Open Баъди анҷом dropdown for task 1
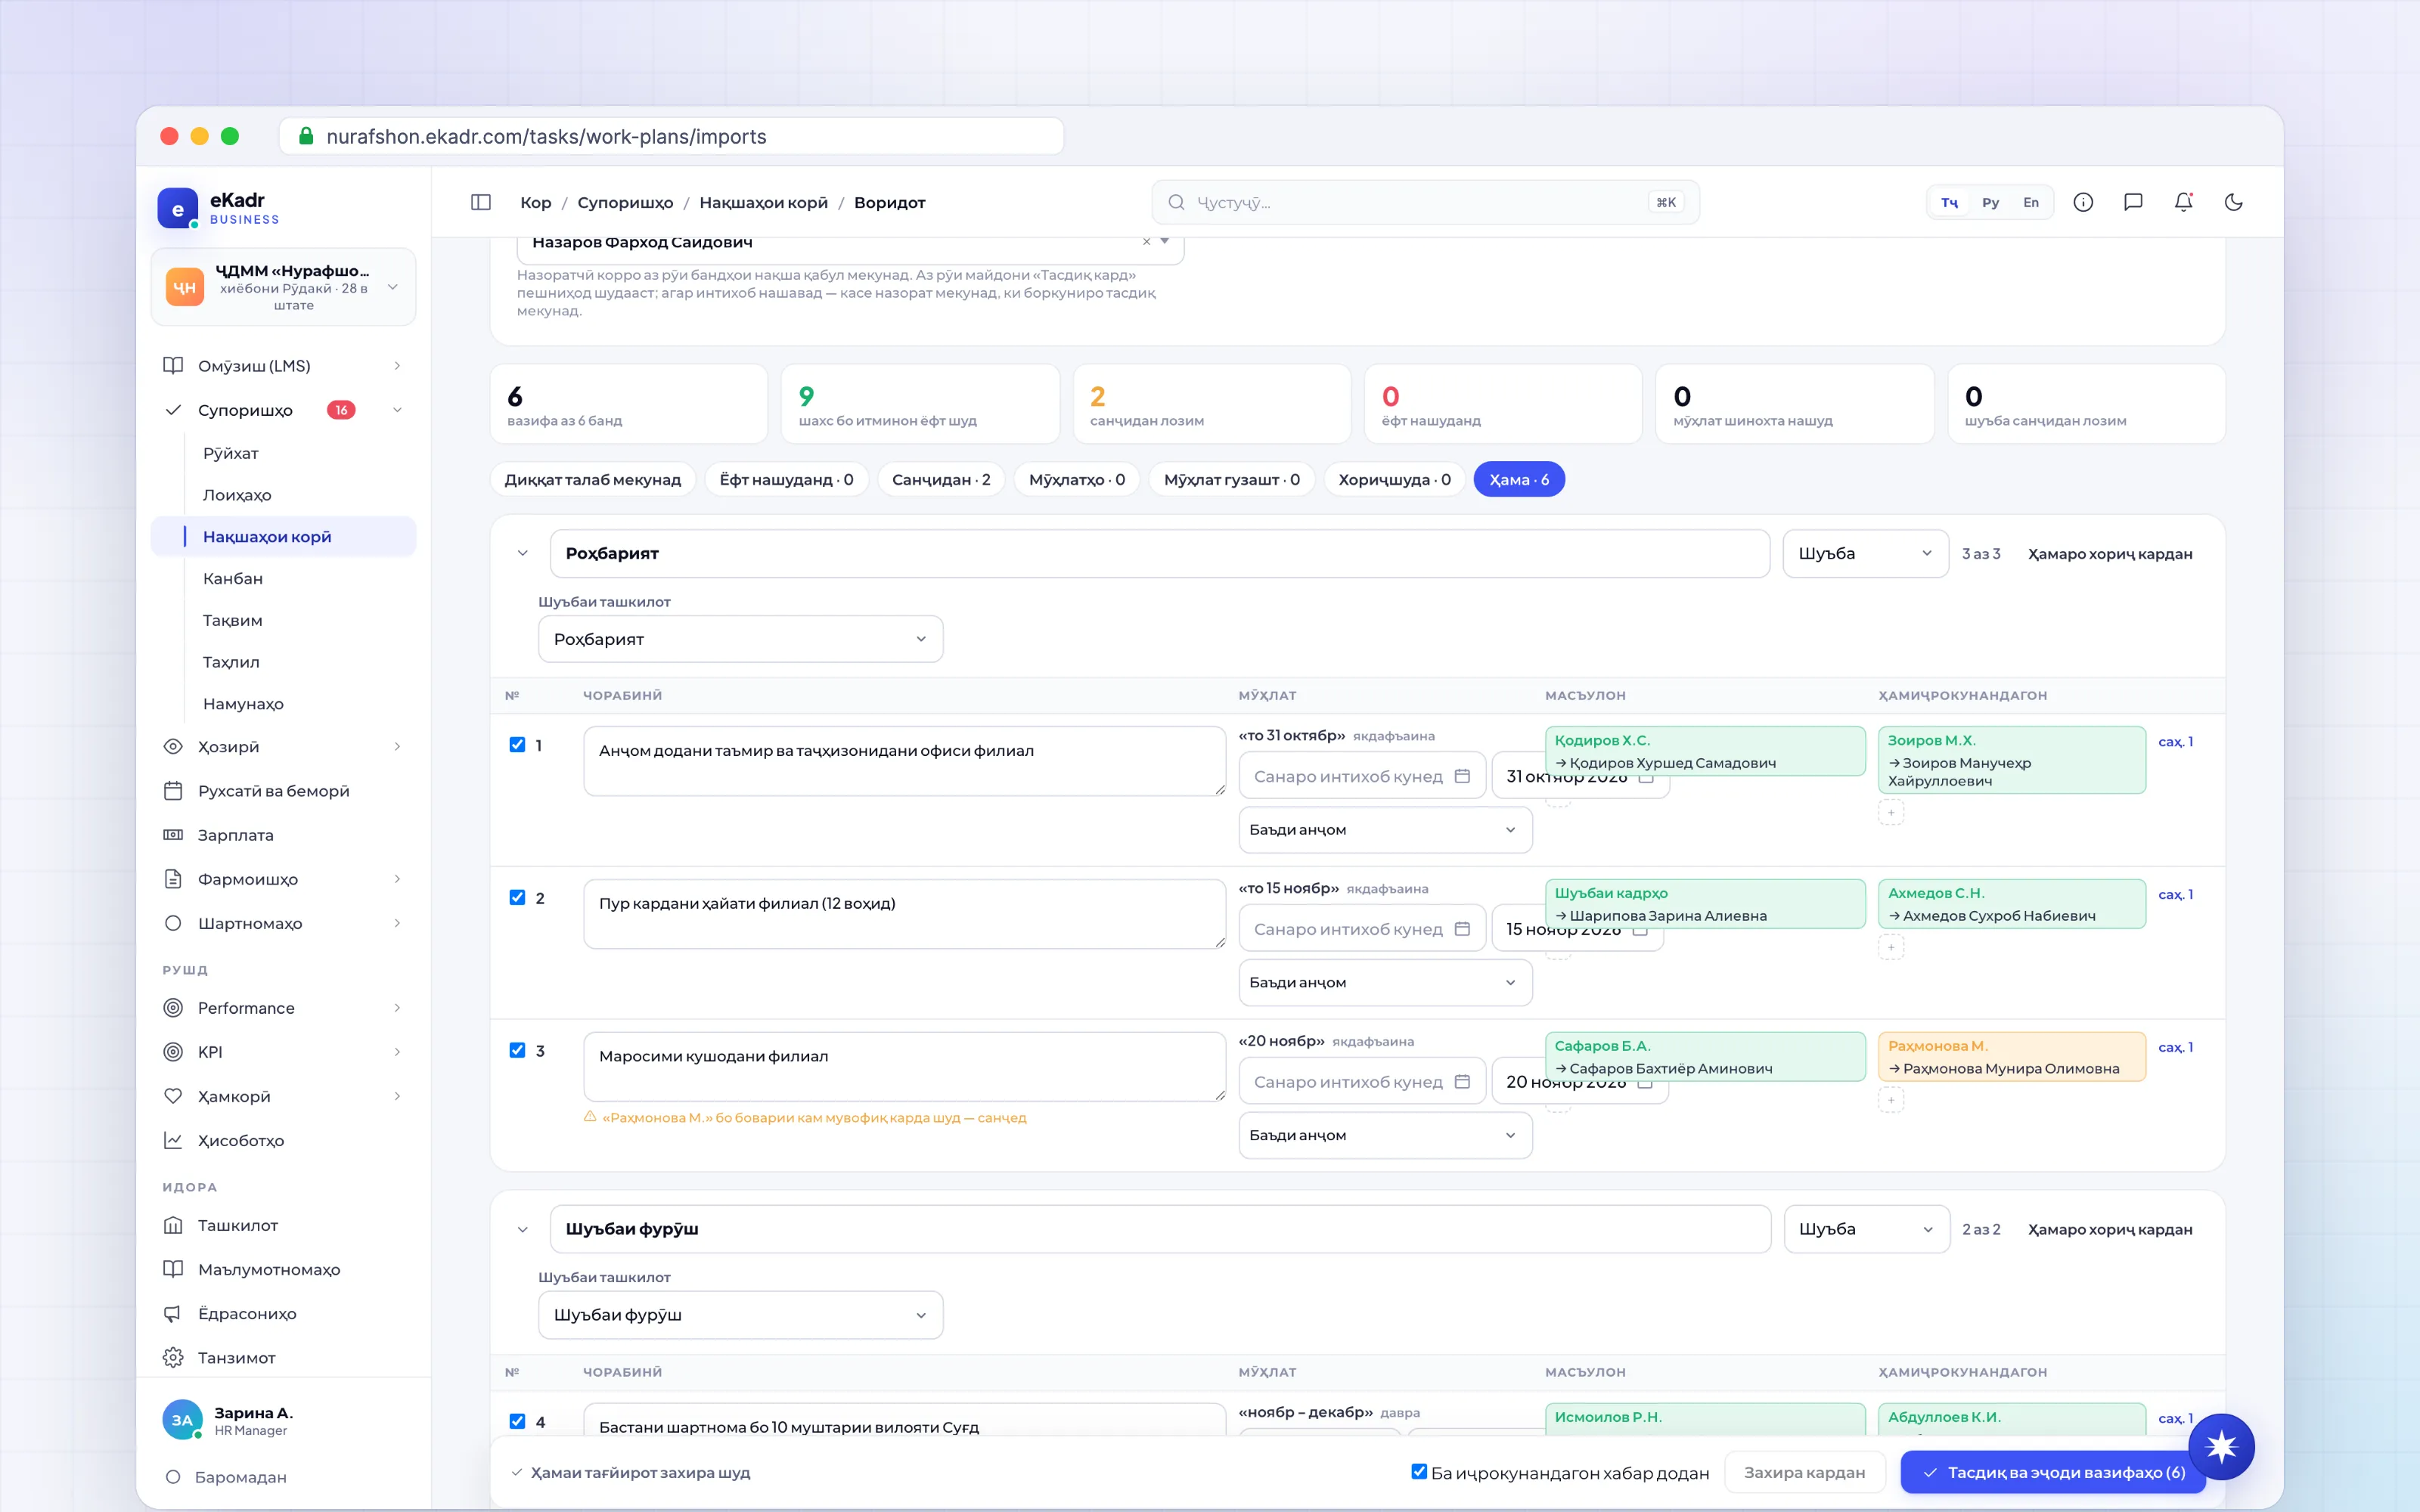Screen dimensions: 2420x1512 pyautogui.click(x=1385, y=830)
